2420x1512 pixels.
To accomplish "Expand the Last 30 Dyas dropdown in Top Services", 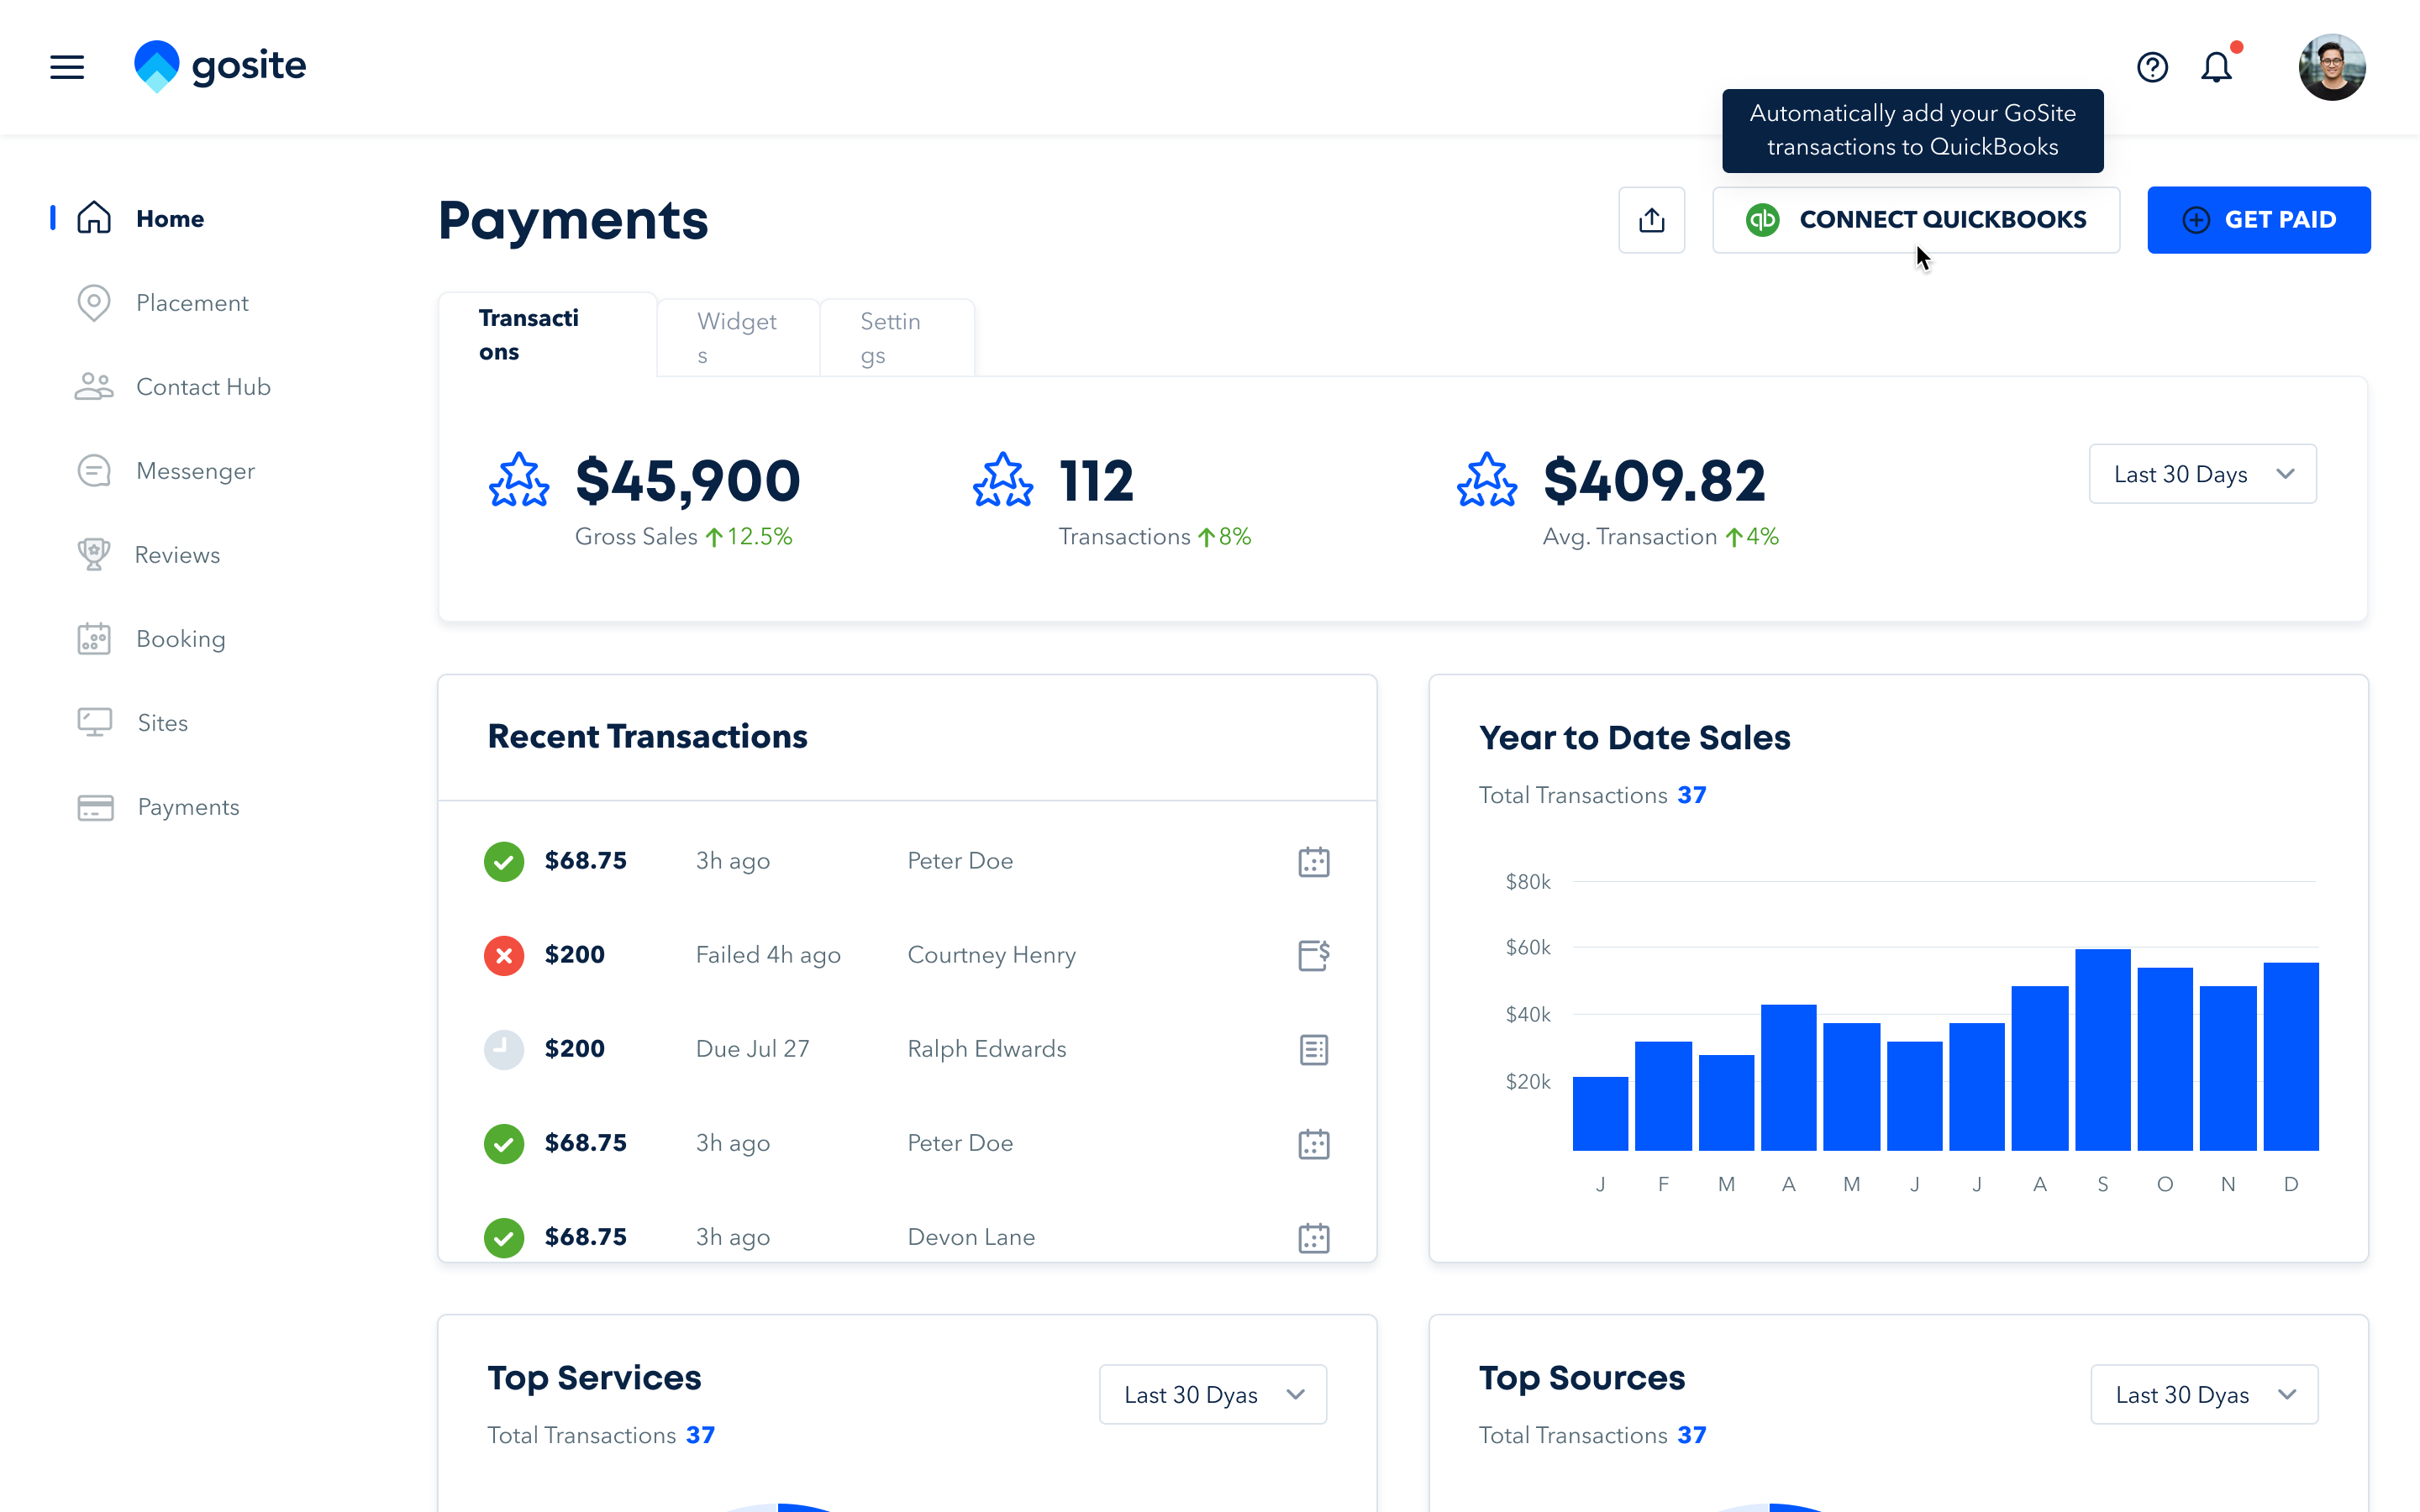I will tap(1212, 1394).
